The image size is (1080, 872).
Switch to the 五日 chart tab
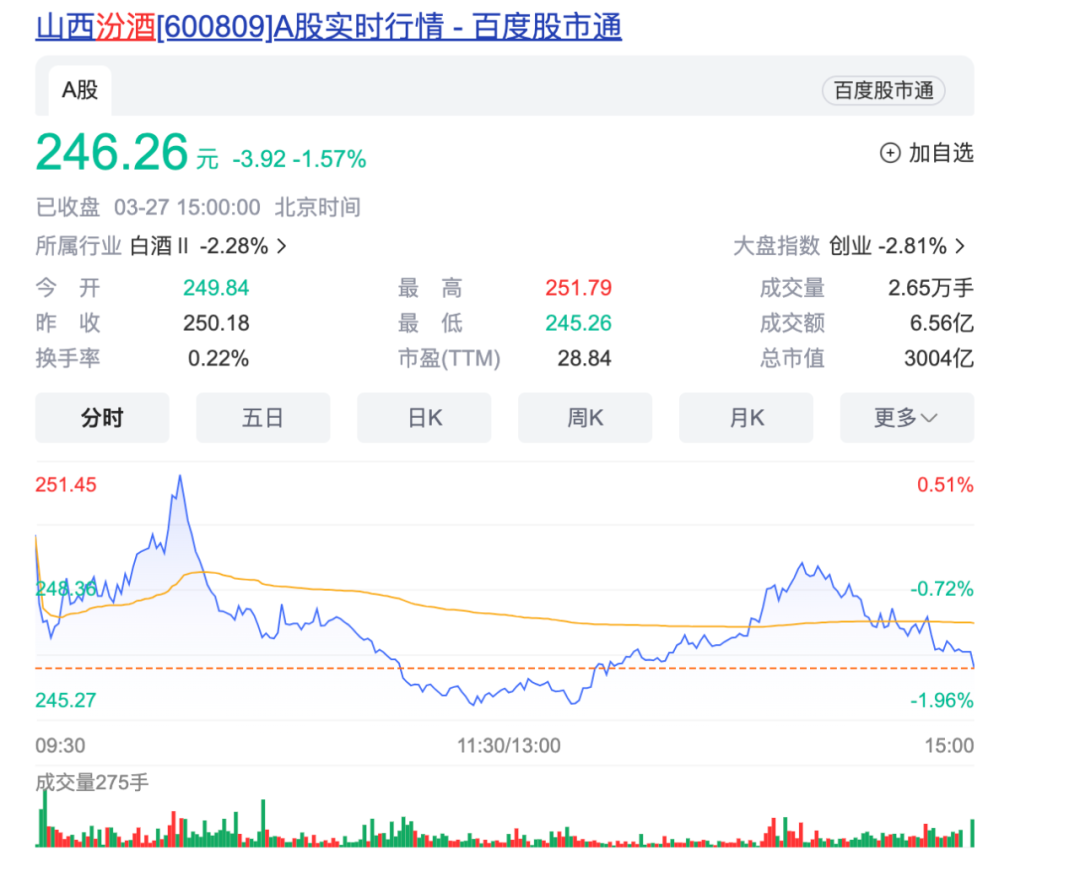[x=263, y=418]
